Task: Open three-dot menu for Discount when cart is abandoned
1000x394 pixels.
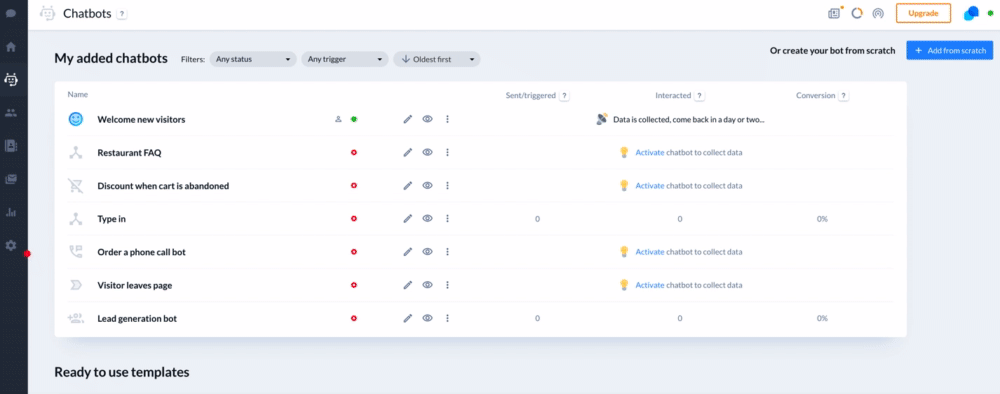Action: click(x=447, y=186)
